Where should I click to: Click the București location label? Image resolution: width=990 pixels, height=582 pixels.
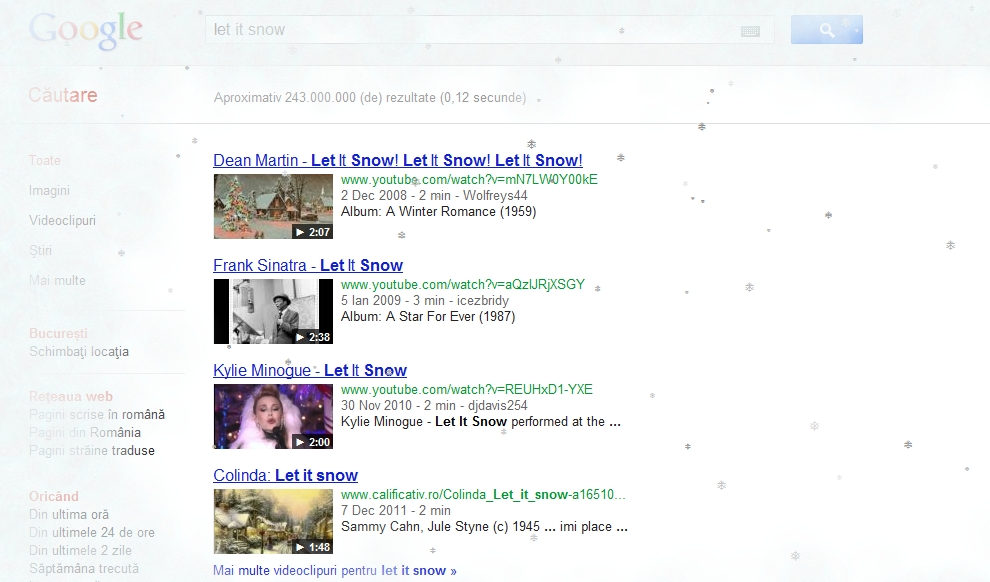(x=58, y=333)
